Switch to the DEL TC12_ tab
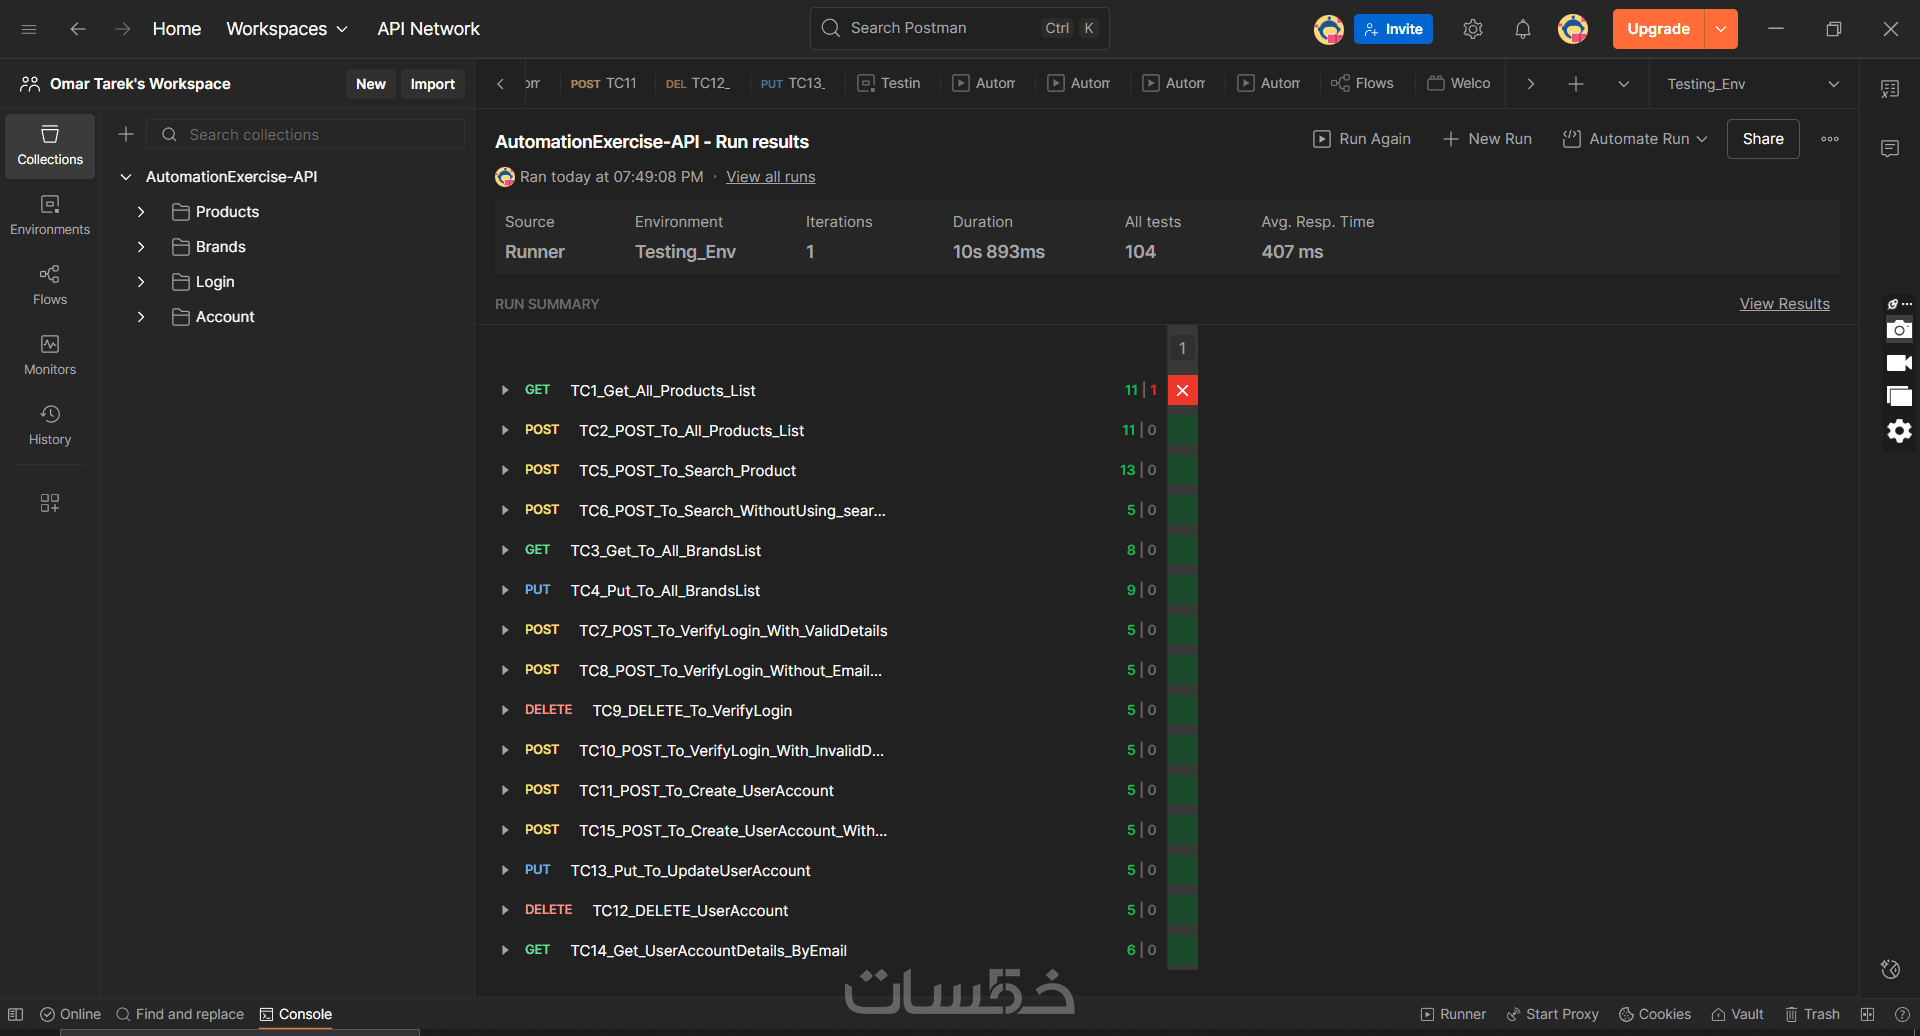Screen dimensions: 1920x1036 click(x=698, y=84)
